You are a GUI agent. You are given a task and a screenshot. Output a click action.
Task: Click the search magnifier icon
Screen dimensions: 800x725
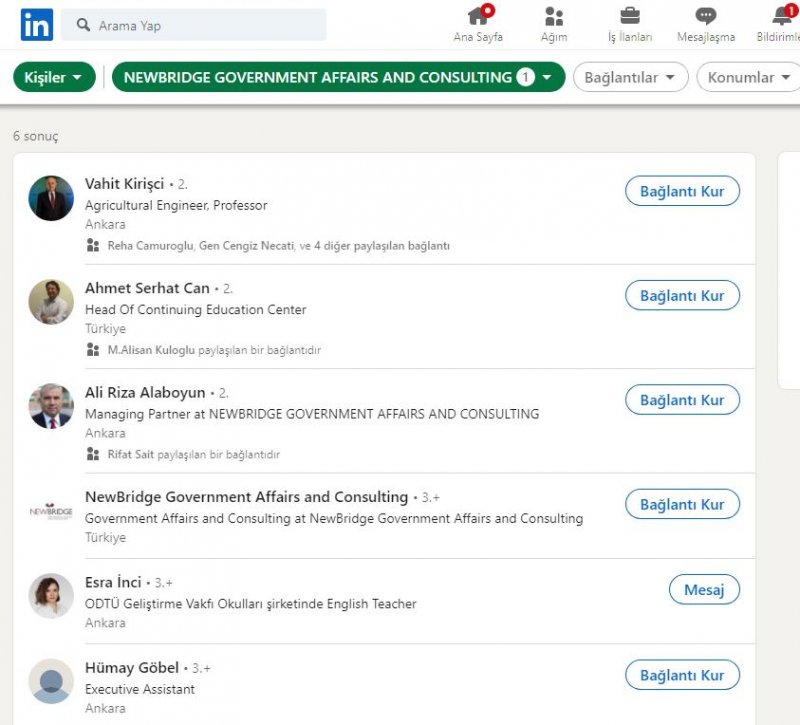(x=83, y=25)
